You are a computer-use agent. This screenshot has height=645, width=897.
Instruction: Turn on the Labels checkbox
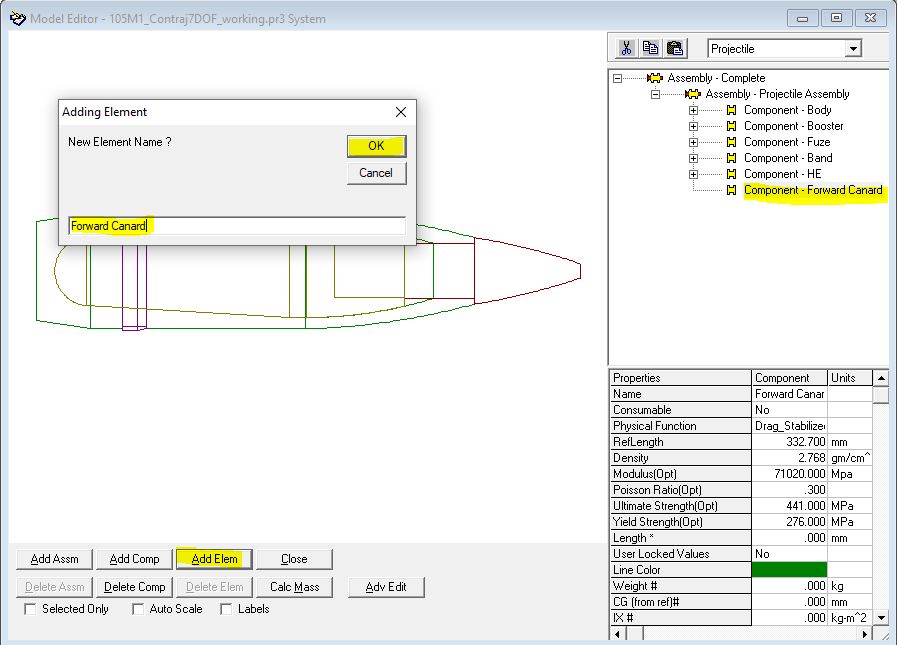(x=226, y=609)
